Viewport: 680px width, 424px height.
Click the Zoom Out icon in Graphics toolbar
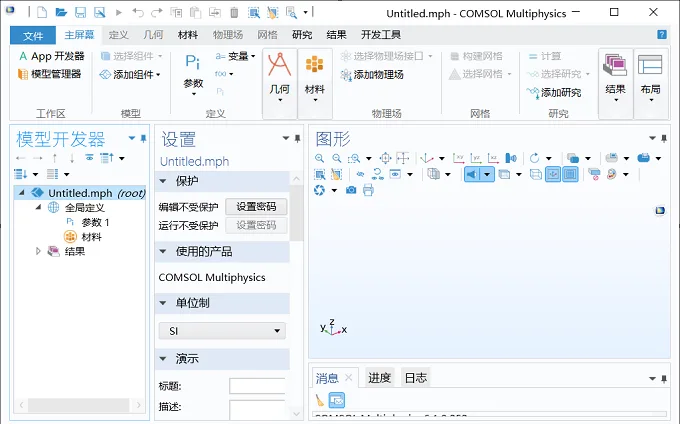point(337,158)
